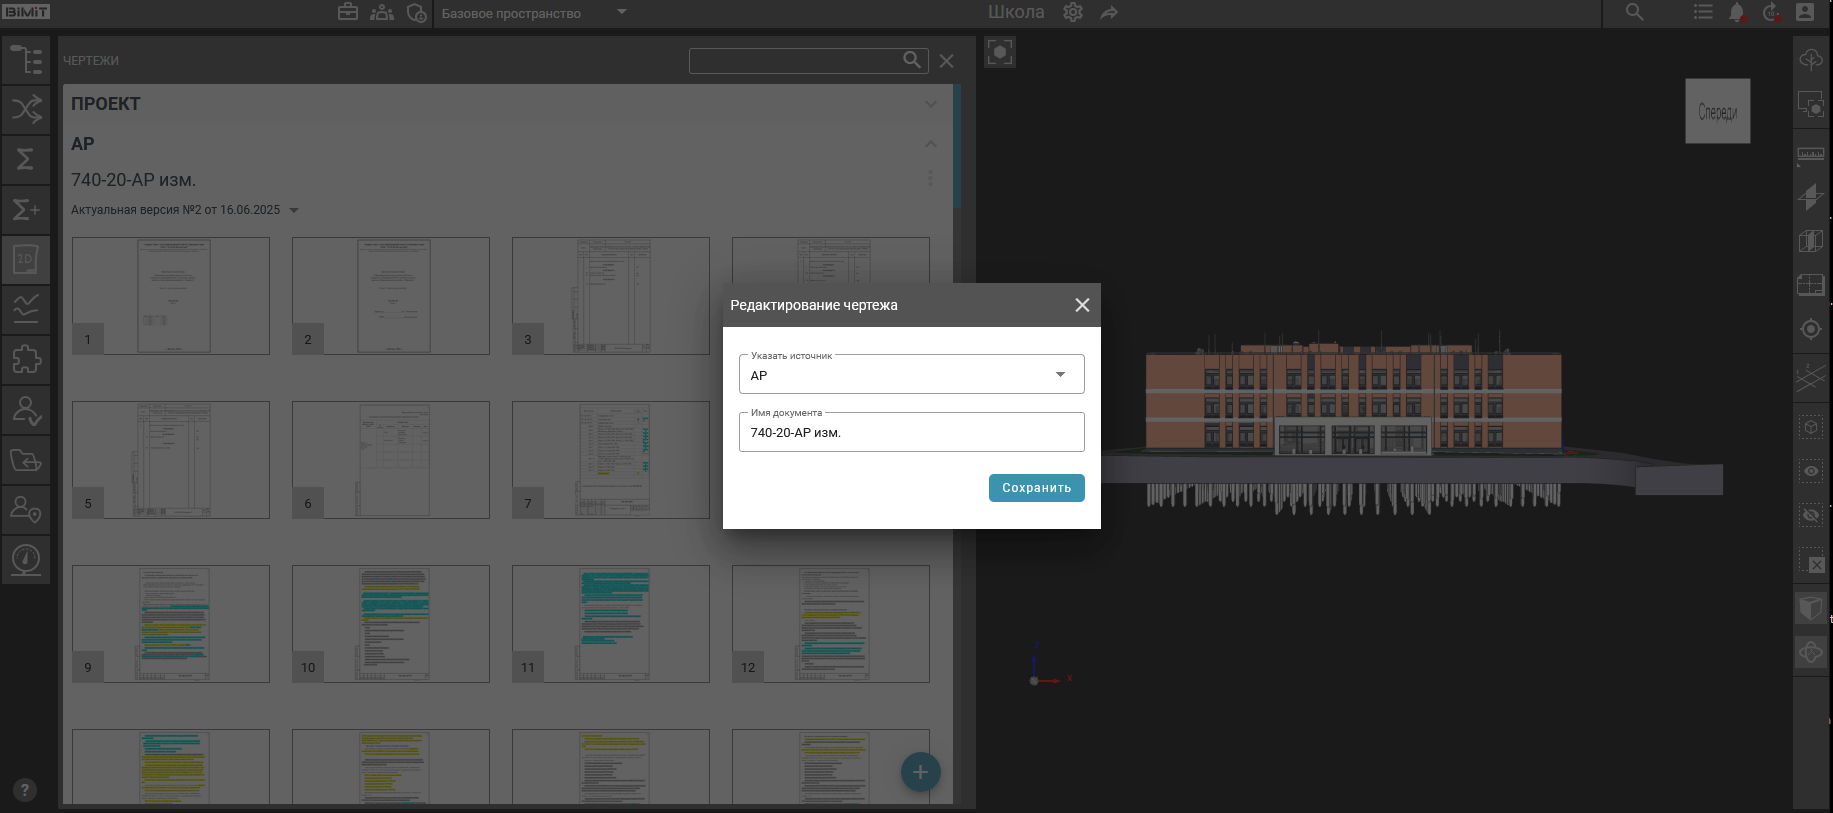Screen dimensions: 1833x813
Task: Open the 2D drawings panel in sidebar
Action: 26,260
